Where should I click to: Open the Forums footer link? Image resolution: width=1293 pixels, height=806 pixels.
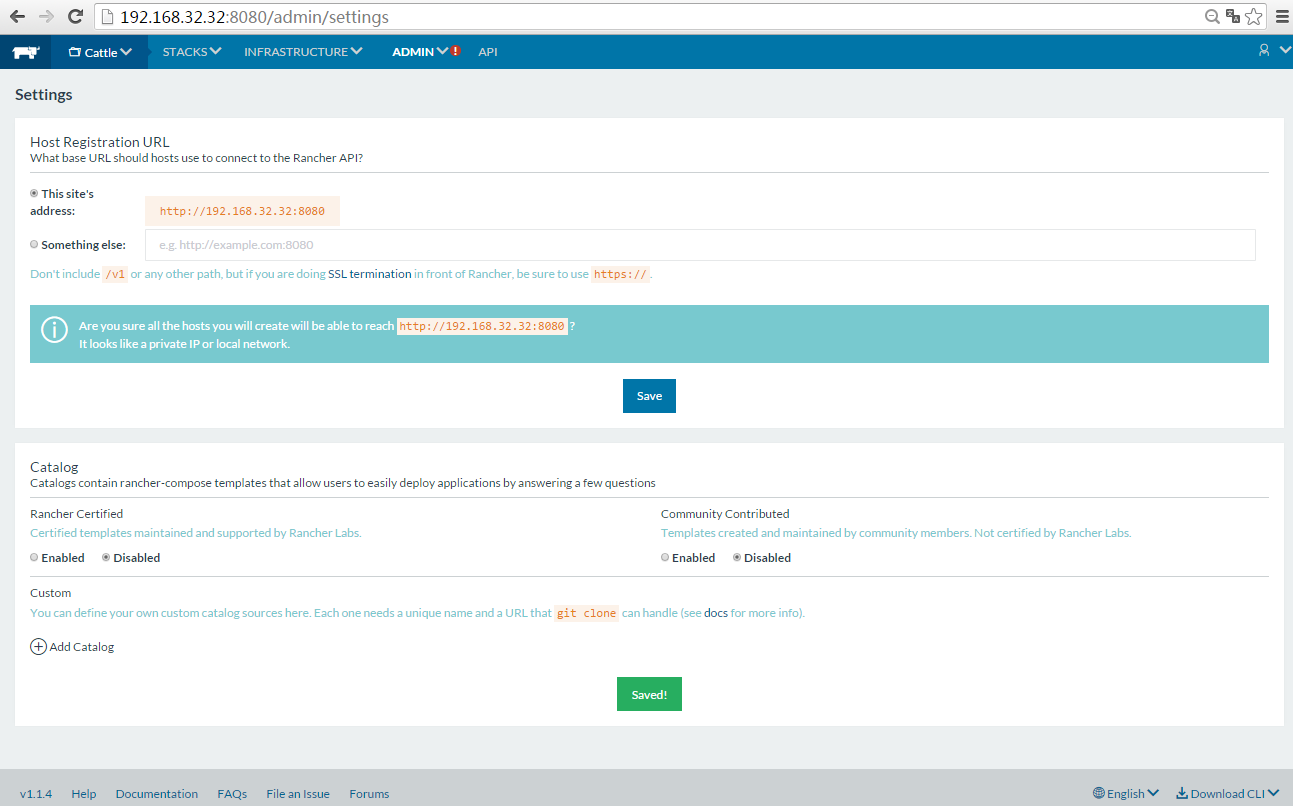369,794
